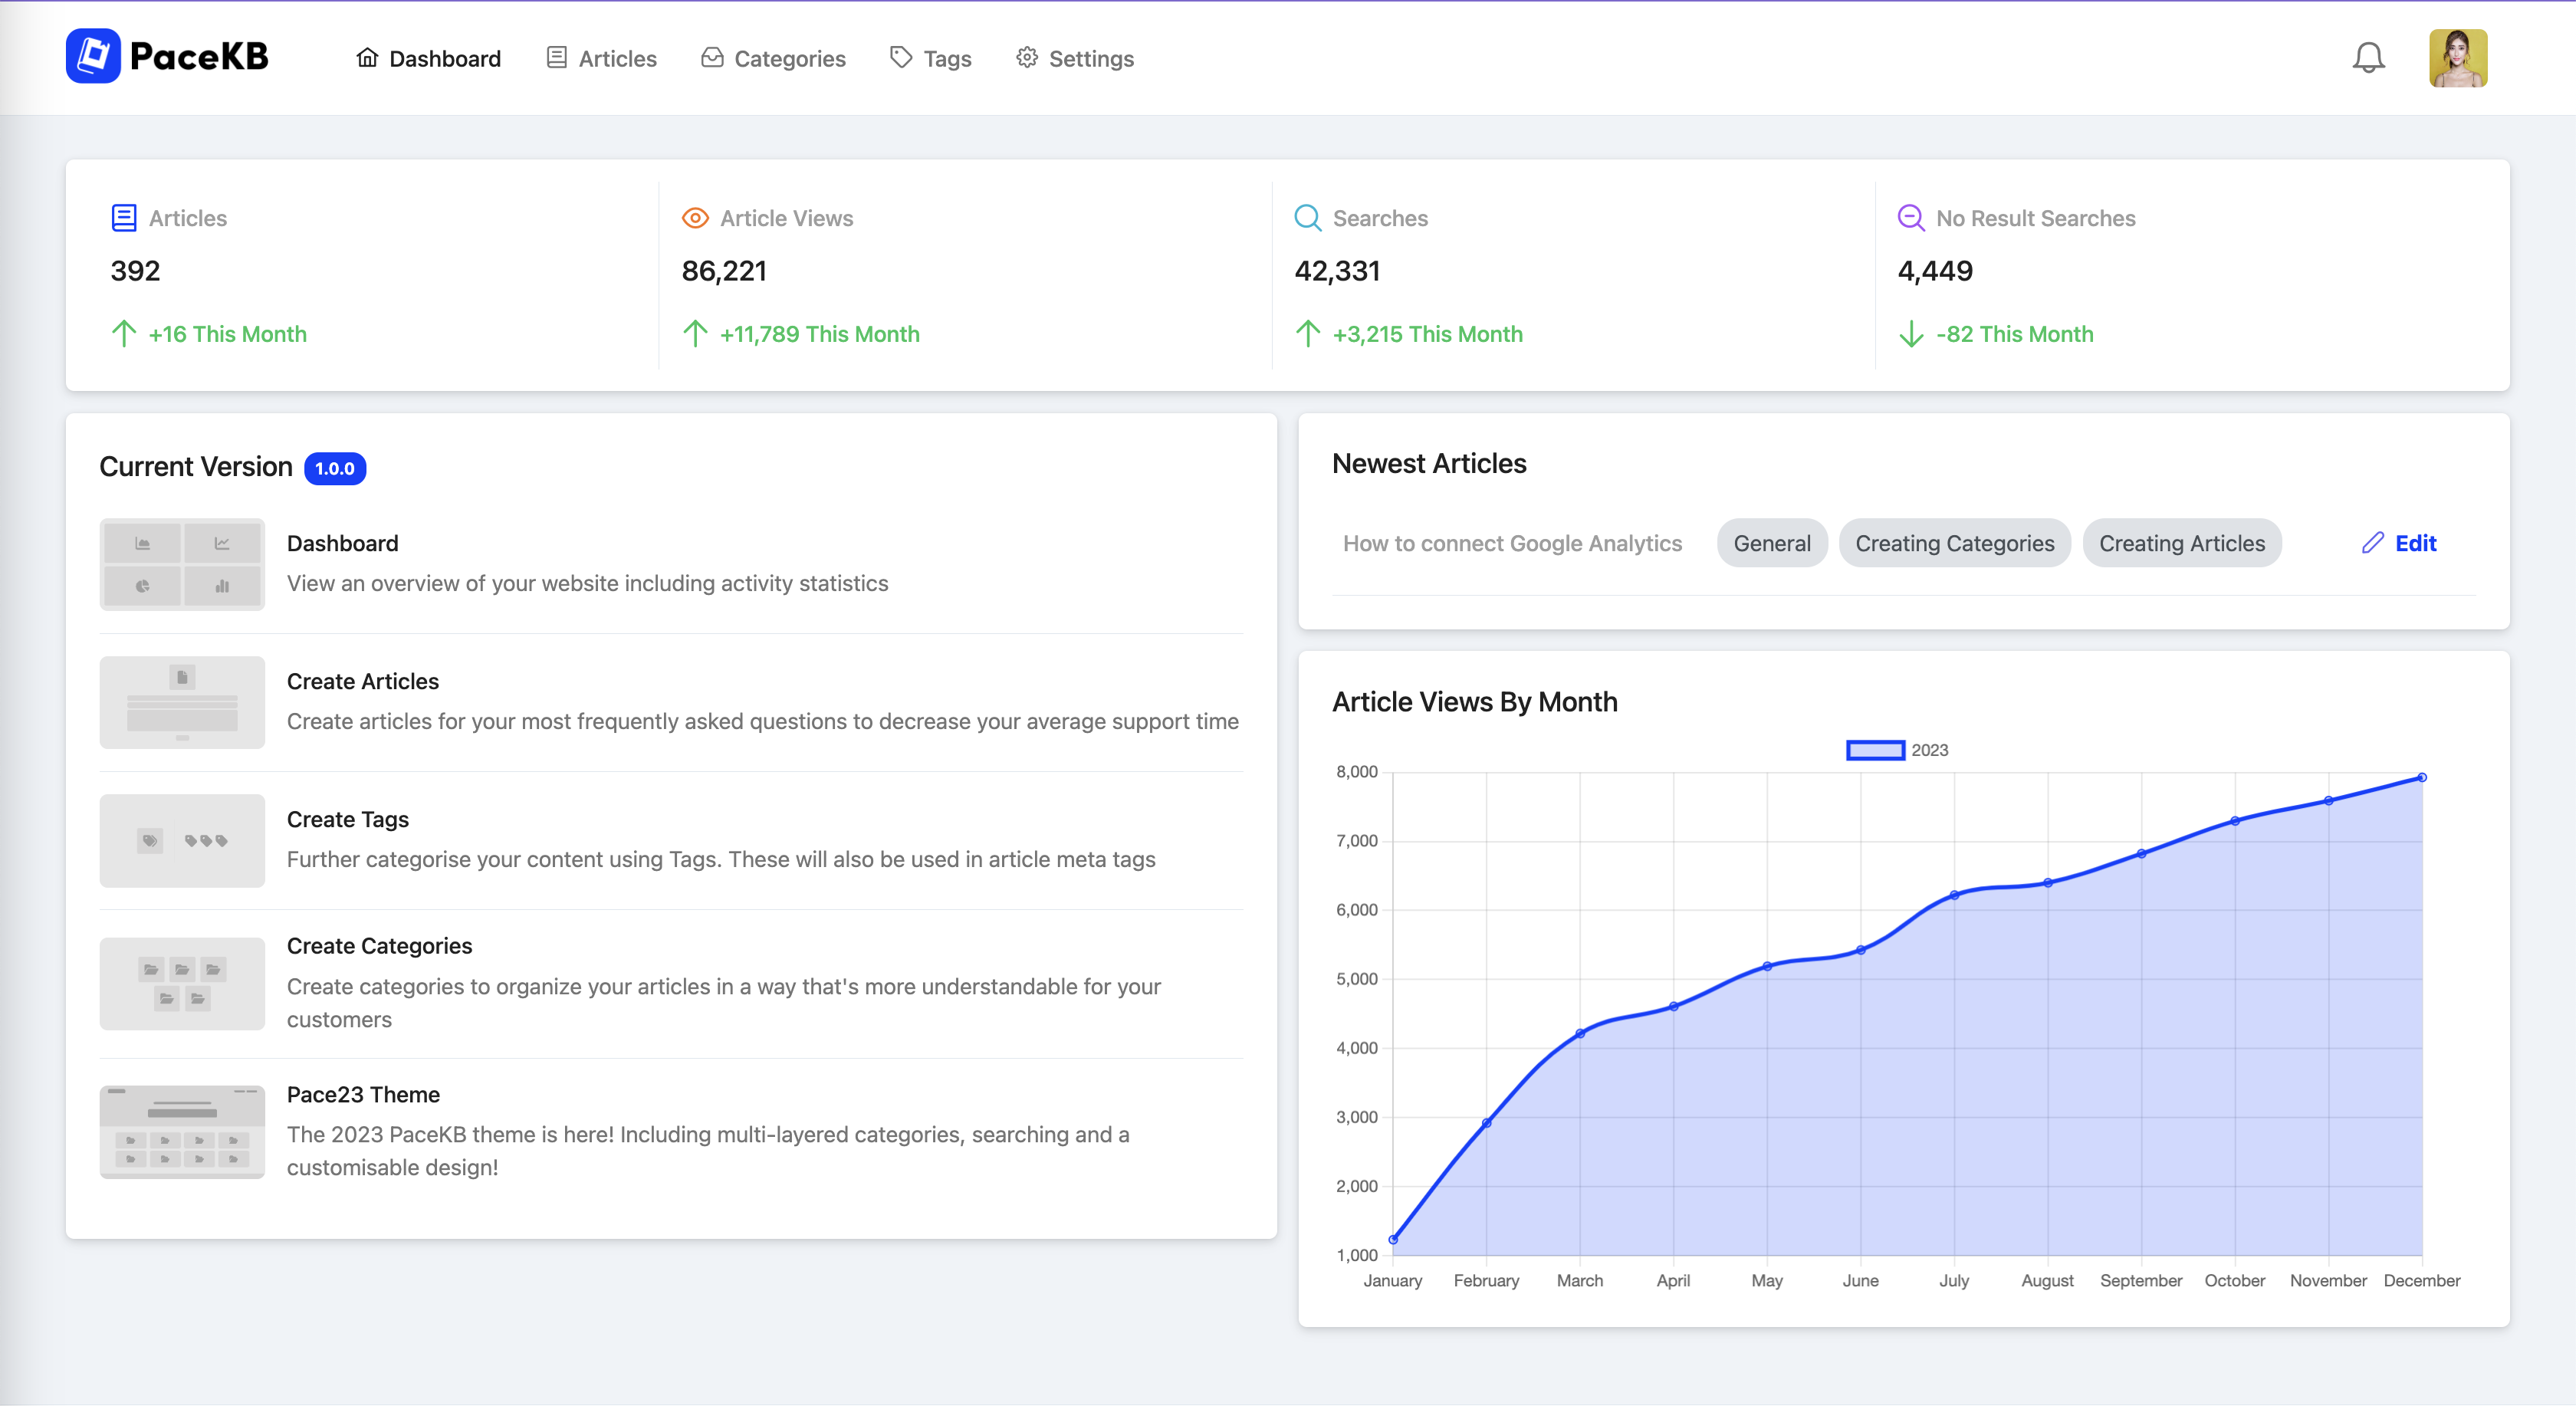Click the PaceKB logo icon
This screenshot has width=2576, height=1406.
click(x=93, y=56)
